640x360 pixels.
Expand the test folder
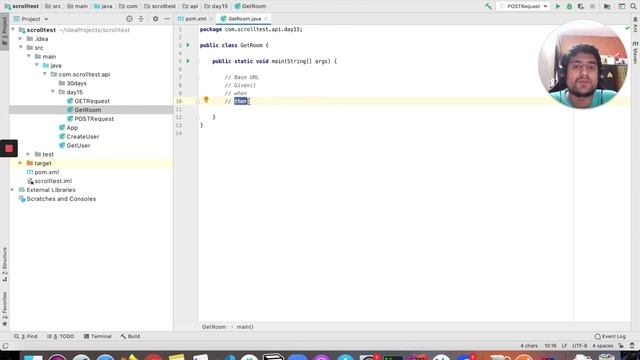28,154
